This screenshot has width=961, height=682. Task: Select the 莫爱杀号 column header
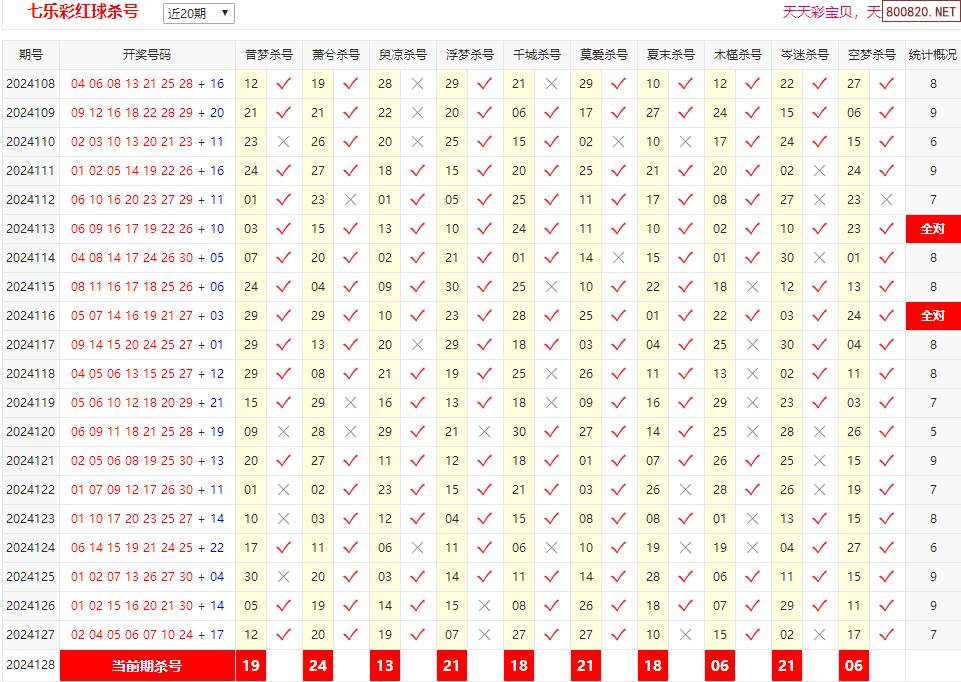click(604, 55)
